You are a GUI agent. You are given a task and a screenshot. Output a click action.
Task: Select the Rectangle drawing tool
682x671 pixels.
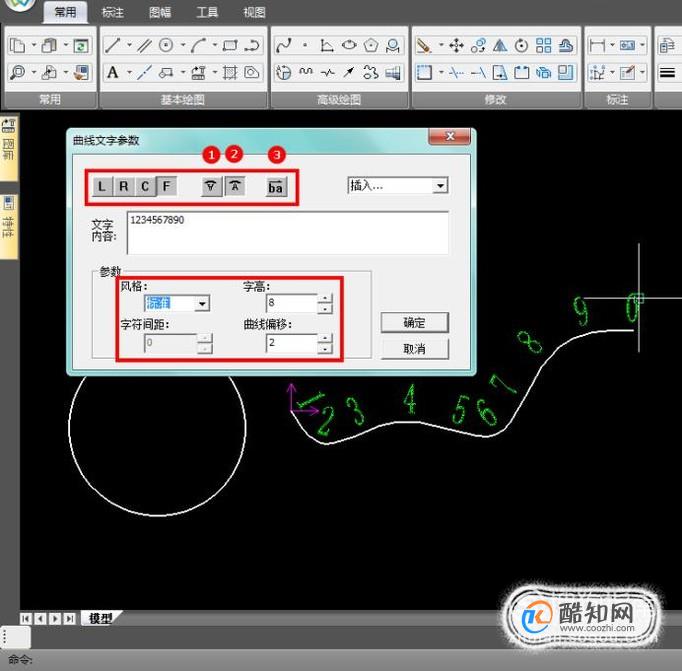pos(230,45)
